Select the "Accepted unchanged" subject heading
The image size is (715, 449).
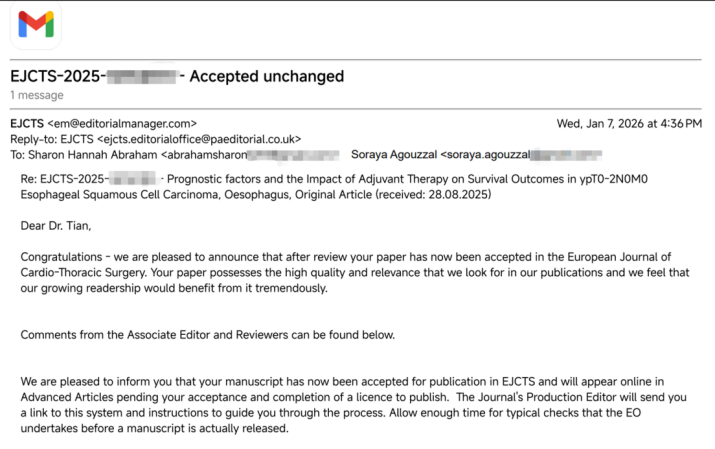pyautogui.click(x=267, y=76)
